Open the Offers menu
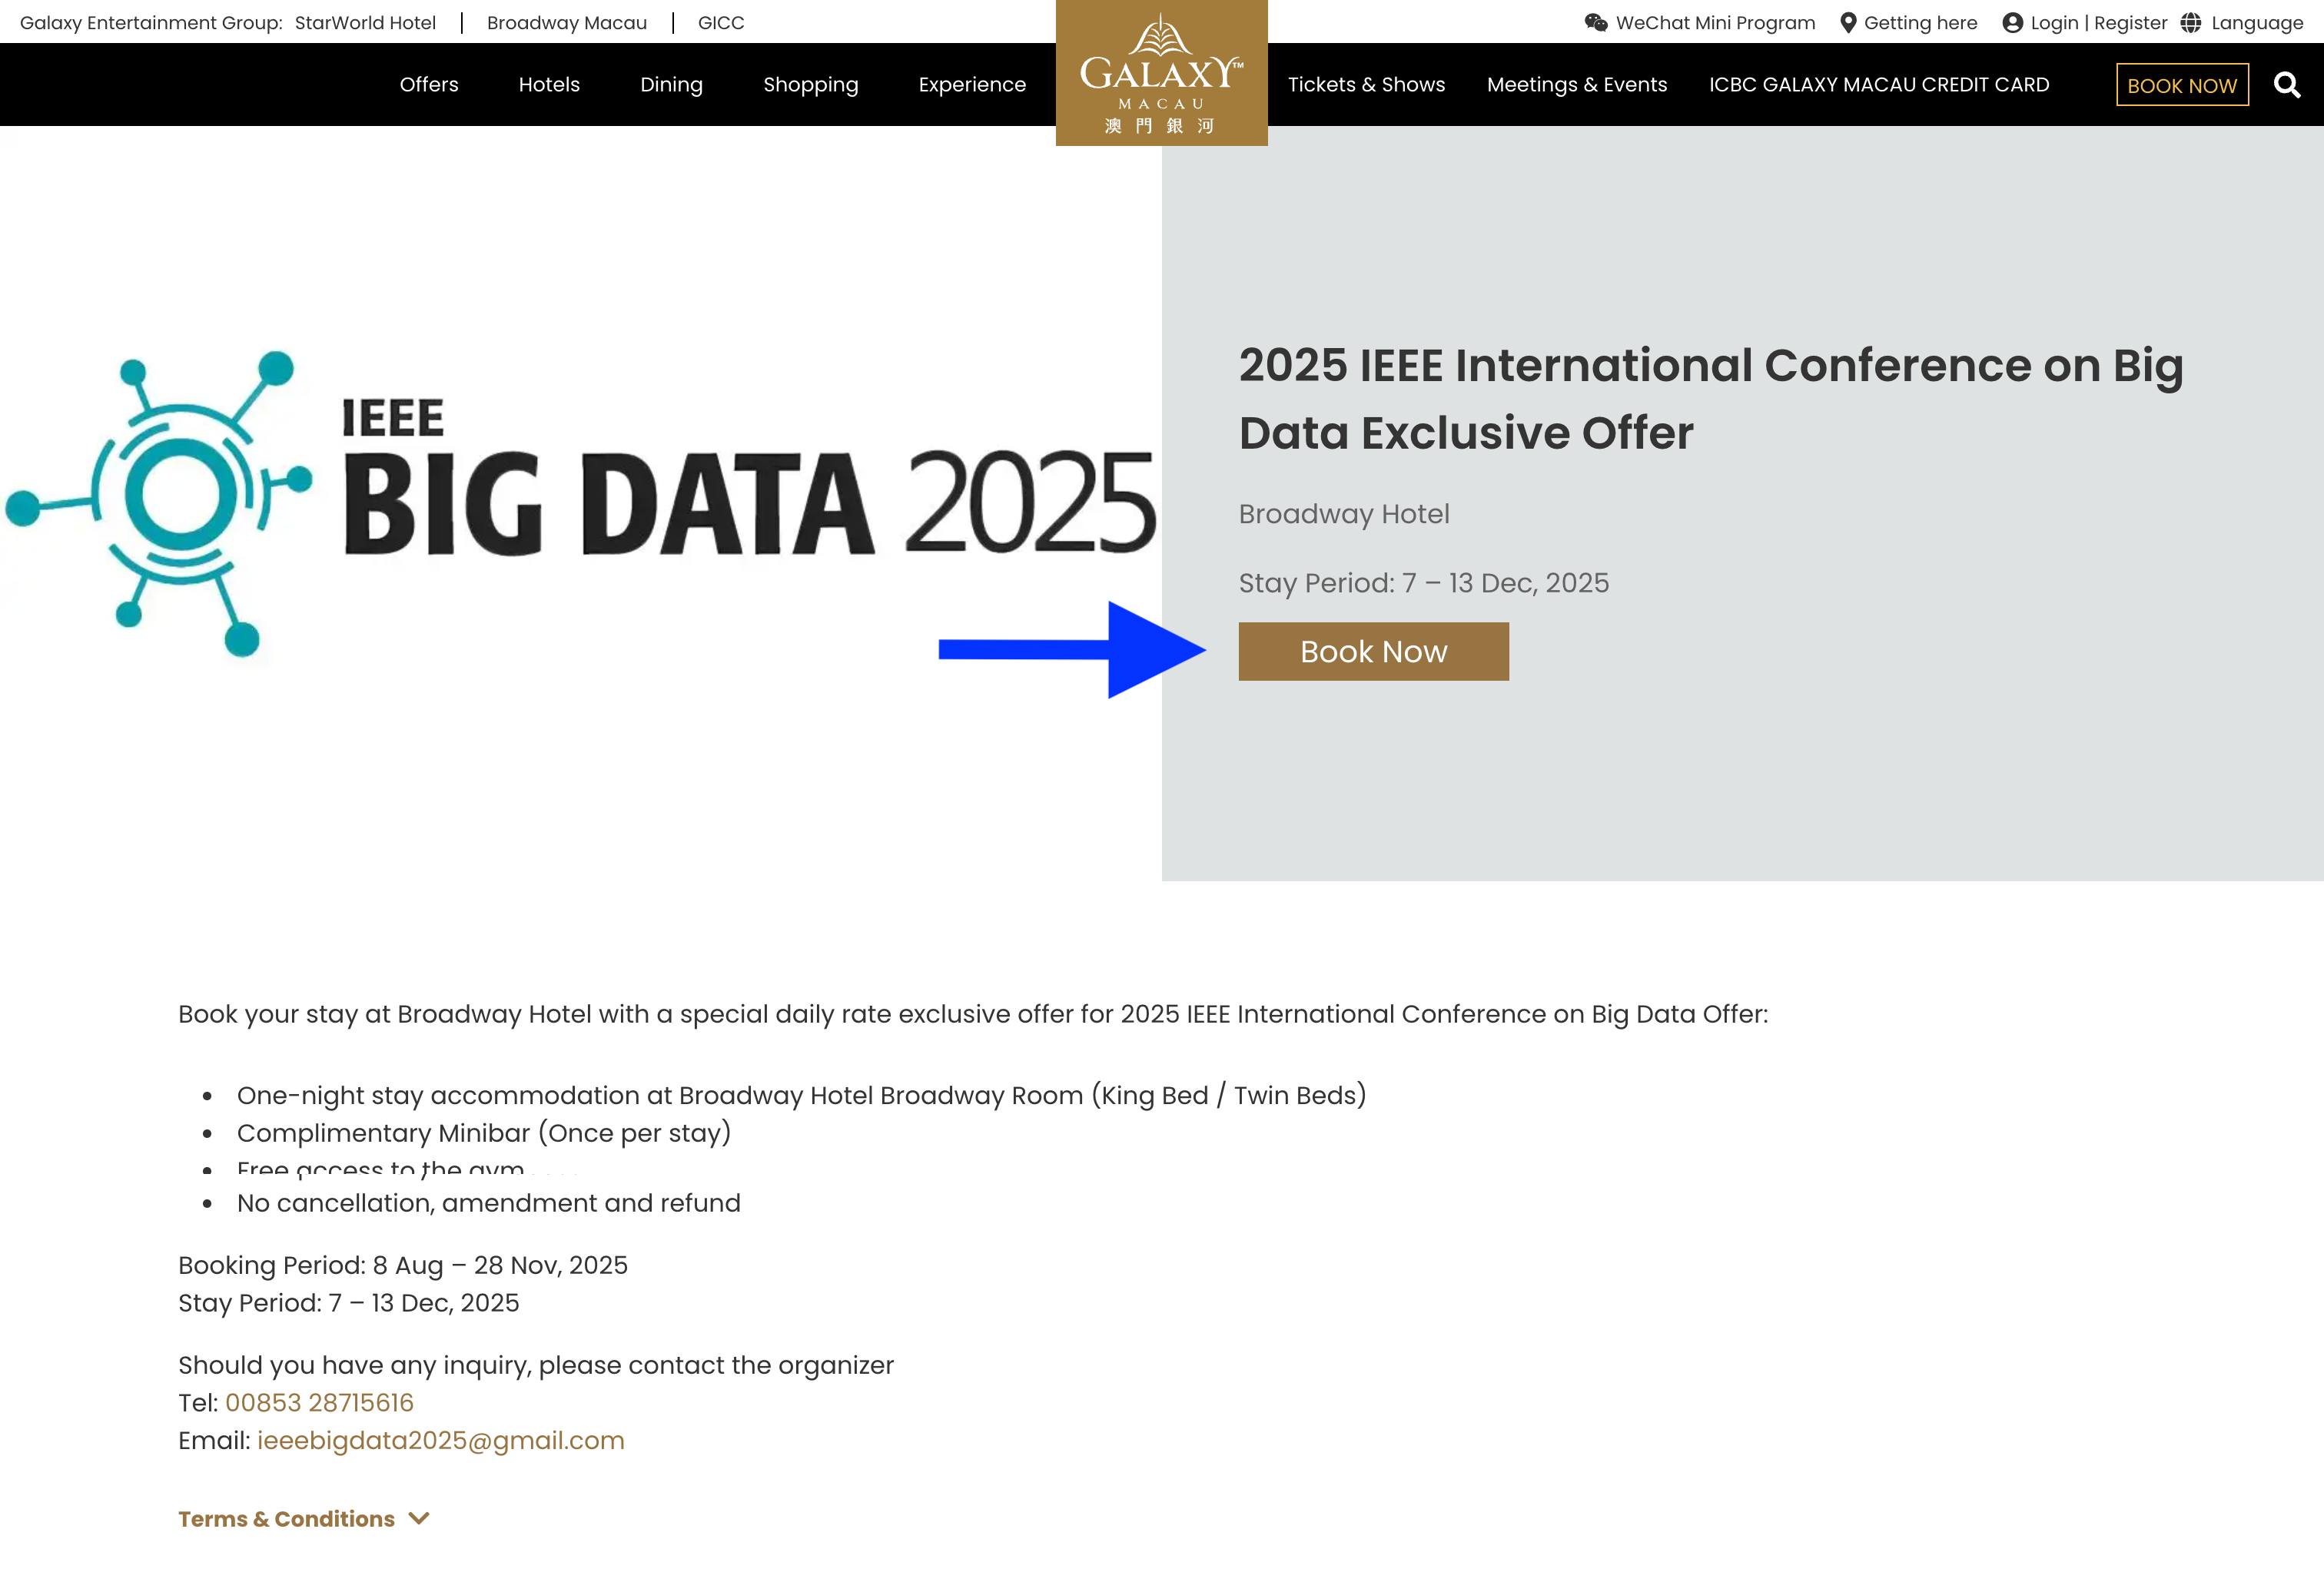 click(x=429, y=85)
